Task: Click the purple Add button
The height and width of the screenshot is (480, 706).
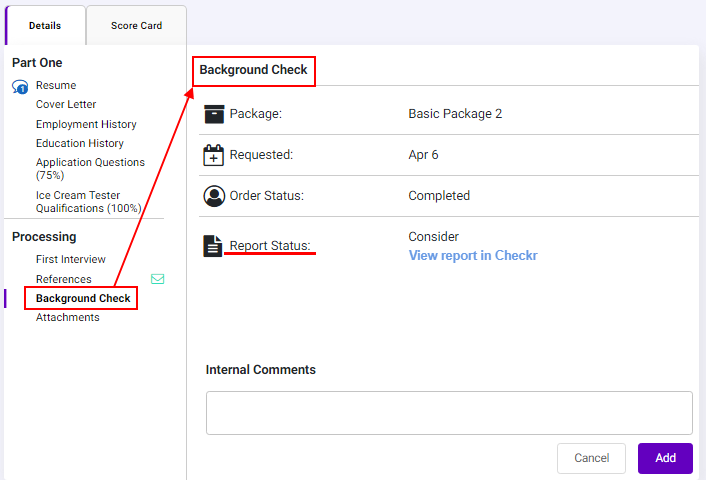Action: 665,458
